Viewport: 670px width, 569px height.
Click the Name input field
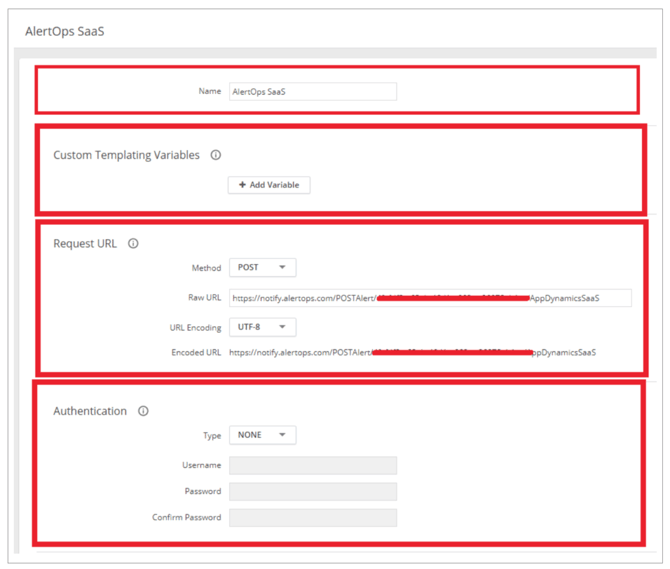[313, 91]
